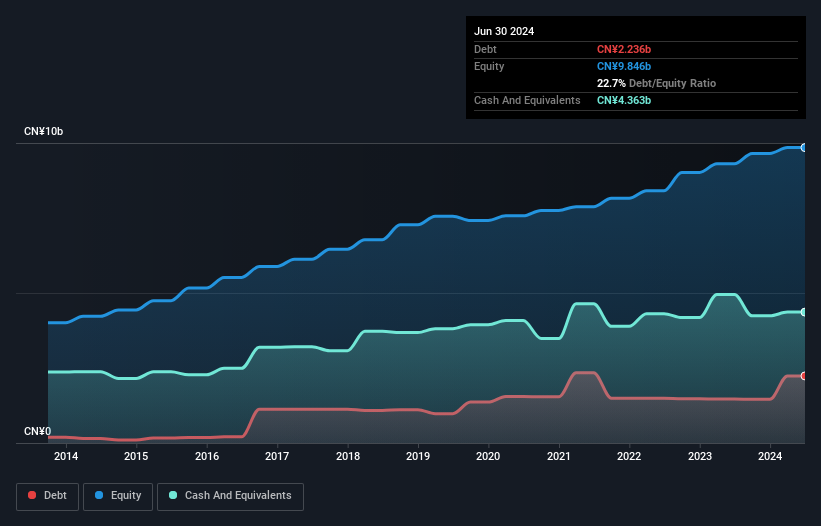Click the 2022 x-axis label
821x526 pixels.
(x=629, y=456)
